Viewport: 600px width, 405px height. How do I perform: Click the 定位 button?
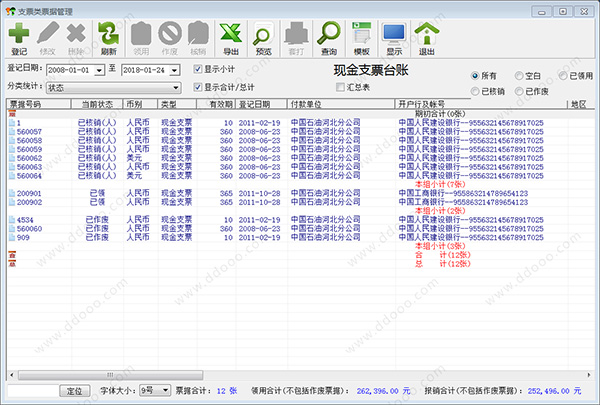(x=75, y=391)
